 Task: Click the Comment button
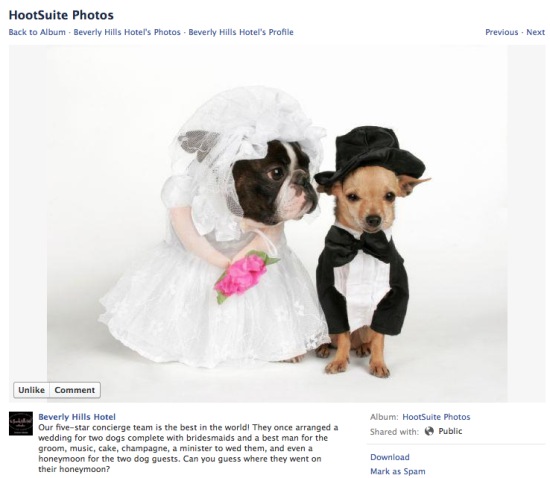(x=75, y=390)
